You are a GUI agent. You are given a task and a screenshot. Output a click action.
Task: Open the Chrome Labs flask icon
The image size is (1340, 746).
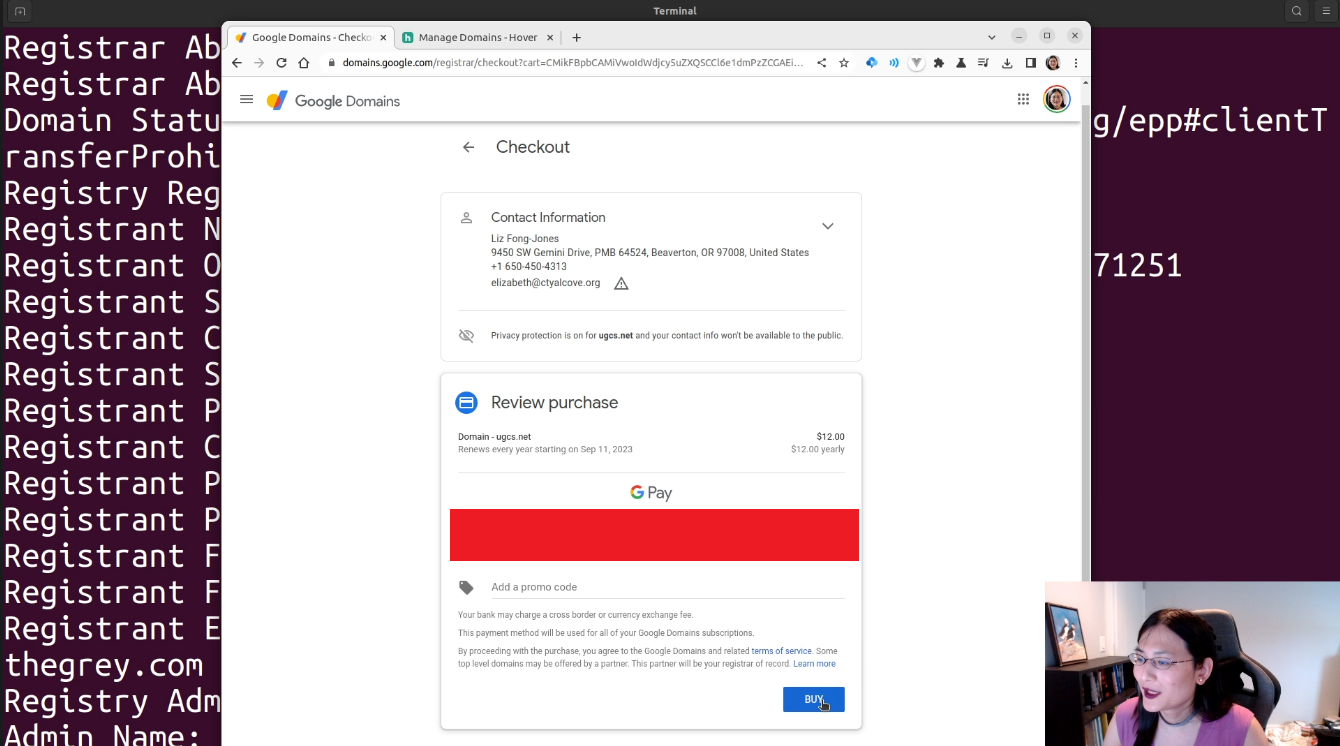(x=961, y=62)
